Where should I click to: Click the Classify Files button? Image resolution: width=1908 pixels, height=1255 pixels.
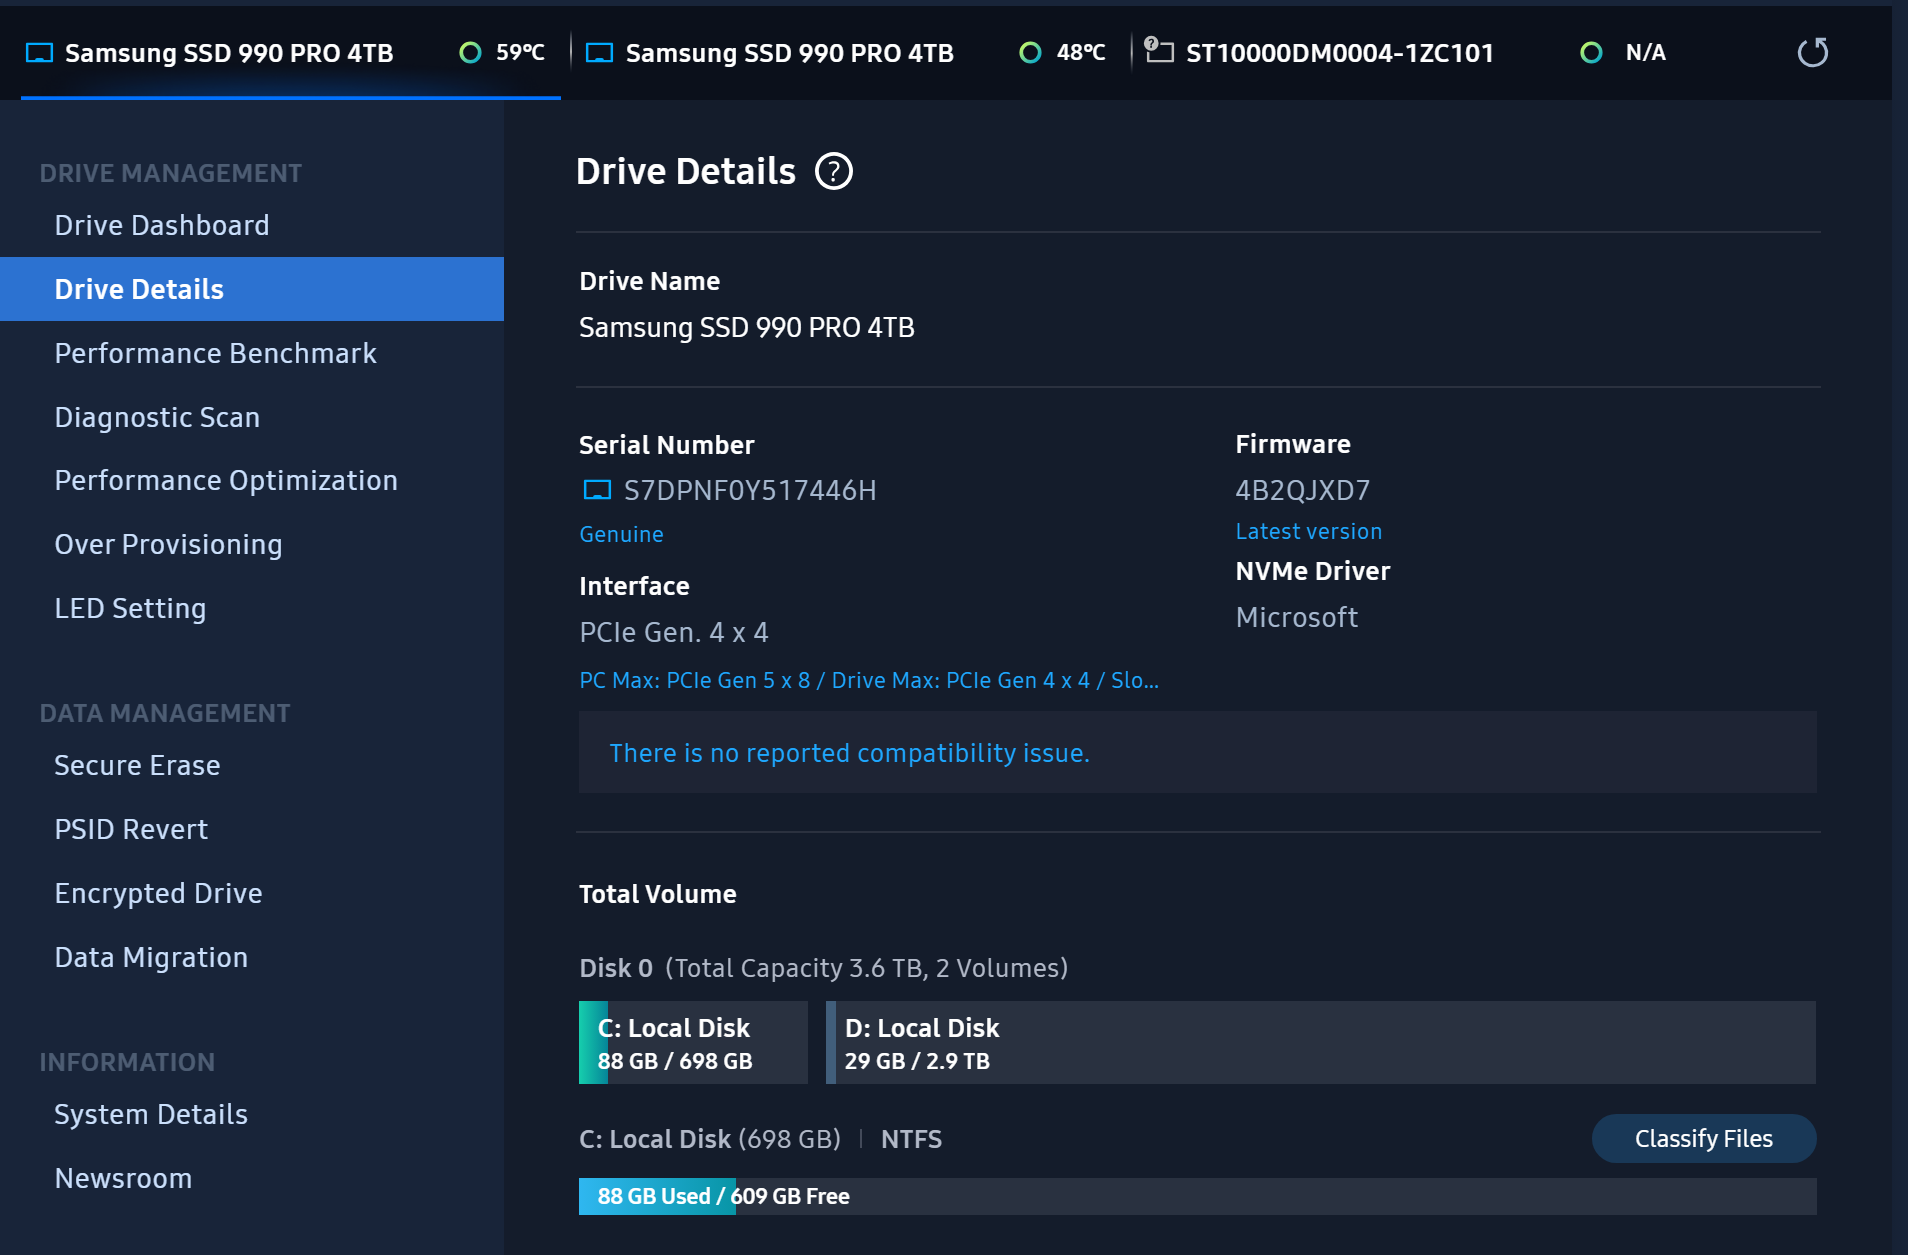click(x=1703, y=1138)
